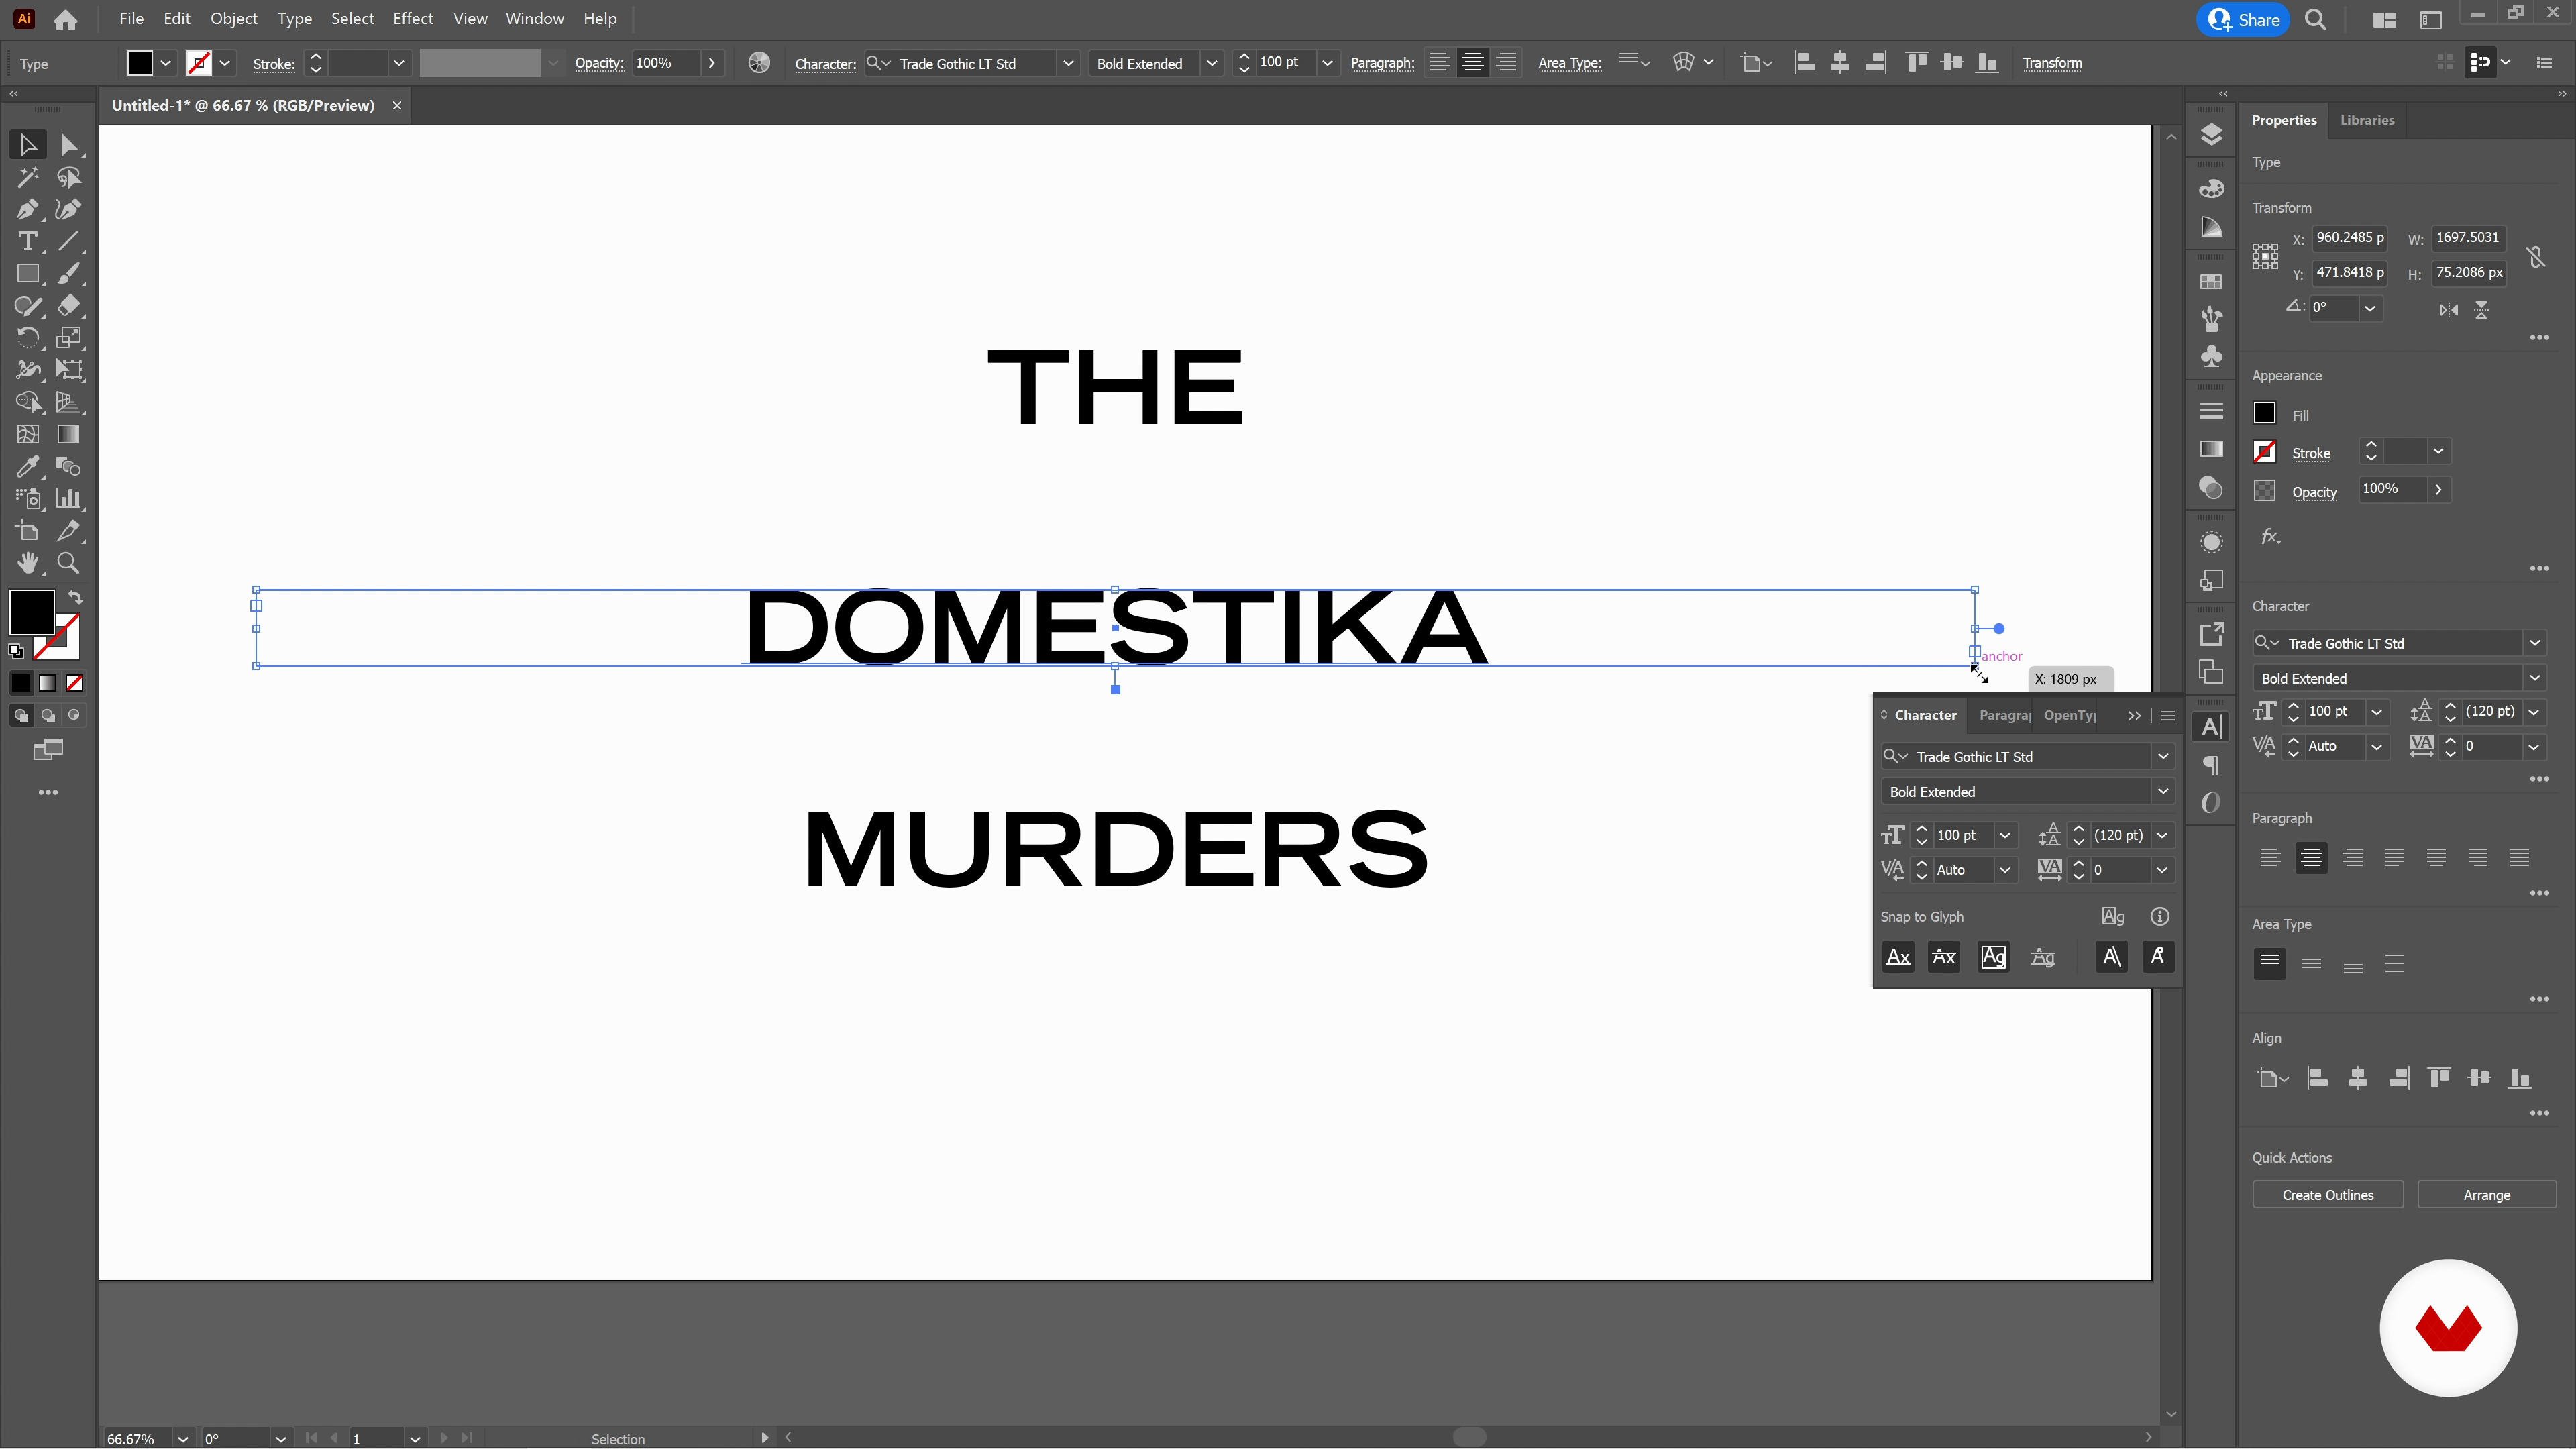Select the Hand tool

[x=27, y=563]
